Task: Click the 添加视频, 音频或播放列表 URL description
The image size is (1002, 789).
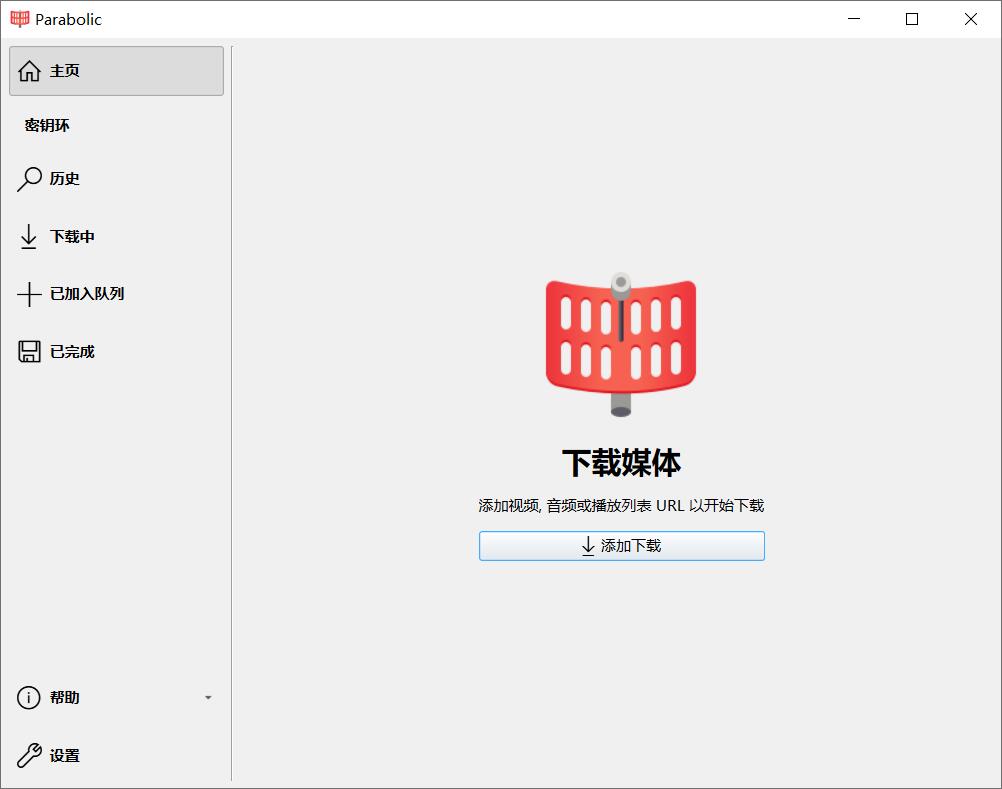Action: pos(621,505)
